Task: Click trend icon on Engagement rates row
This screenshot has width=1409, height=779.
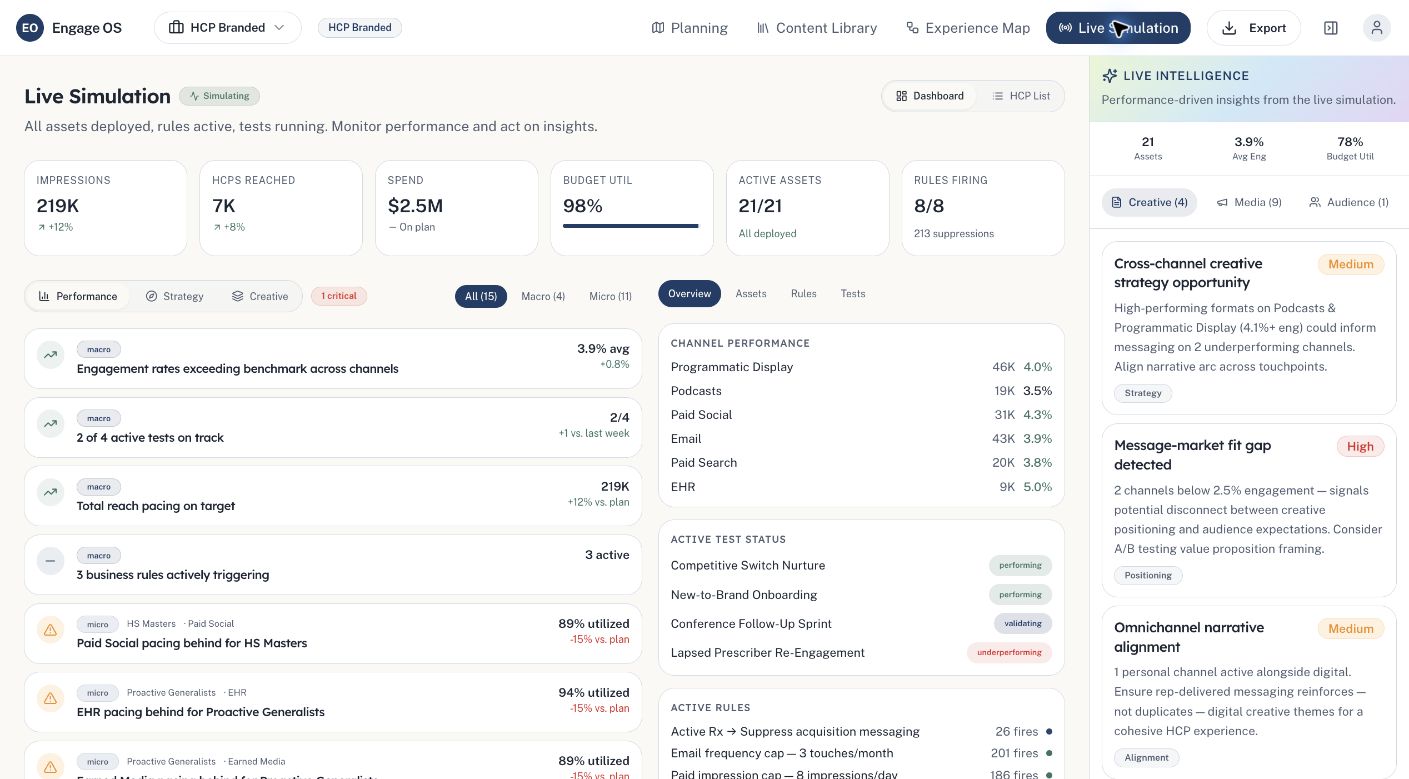Action: coord(50,355)
